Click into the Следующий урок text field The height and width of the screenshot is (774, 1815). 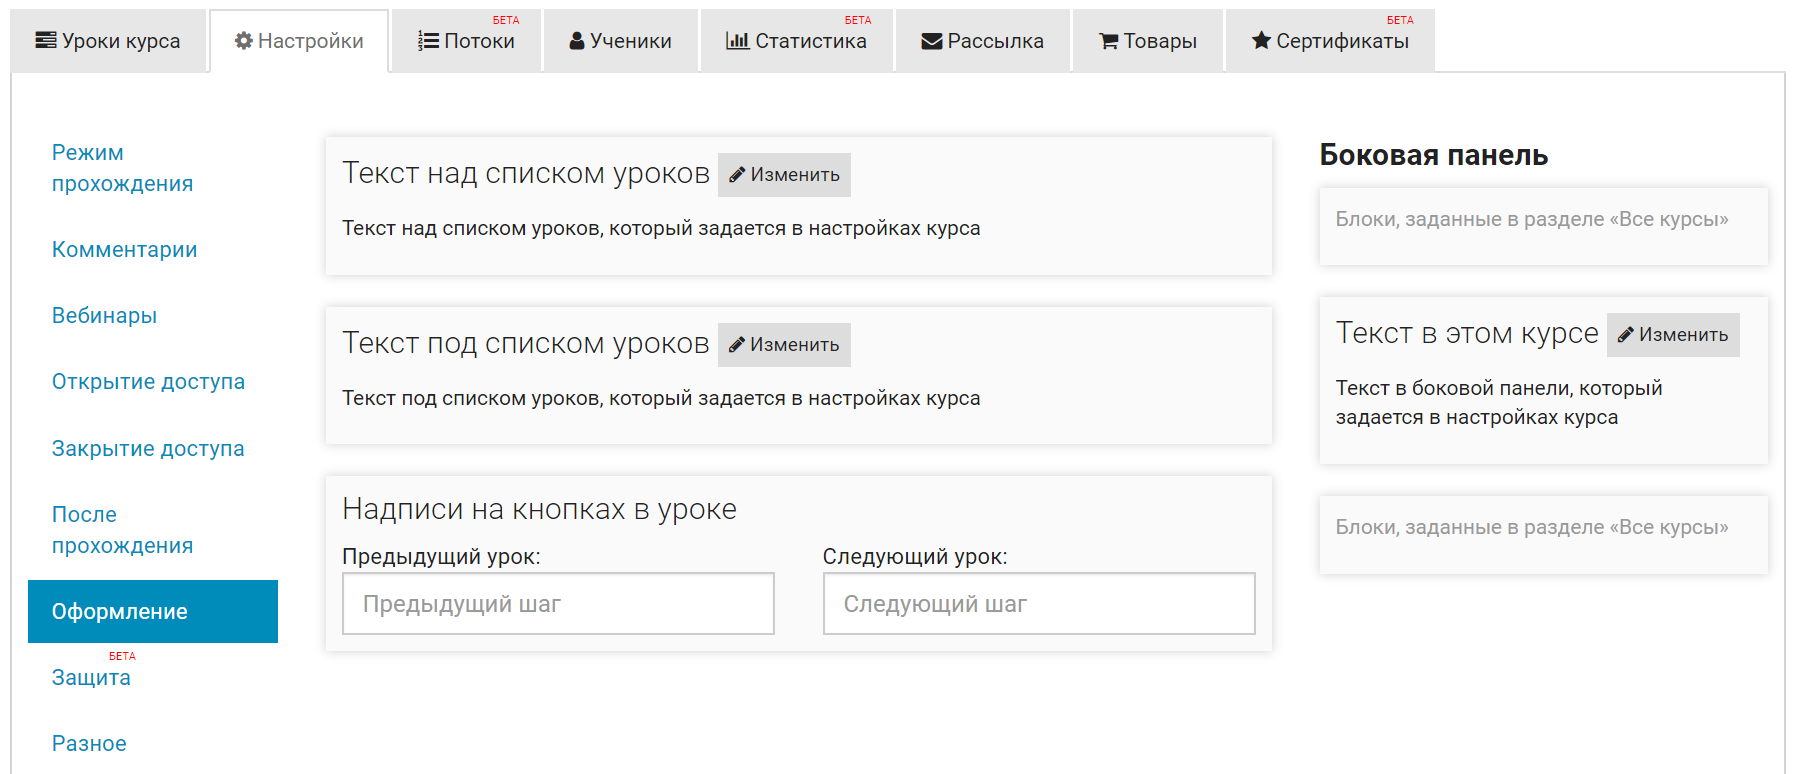[1038, 604]
